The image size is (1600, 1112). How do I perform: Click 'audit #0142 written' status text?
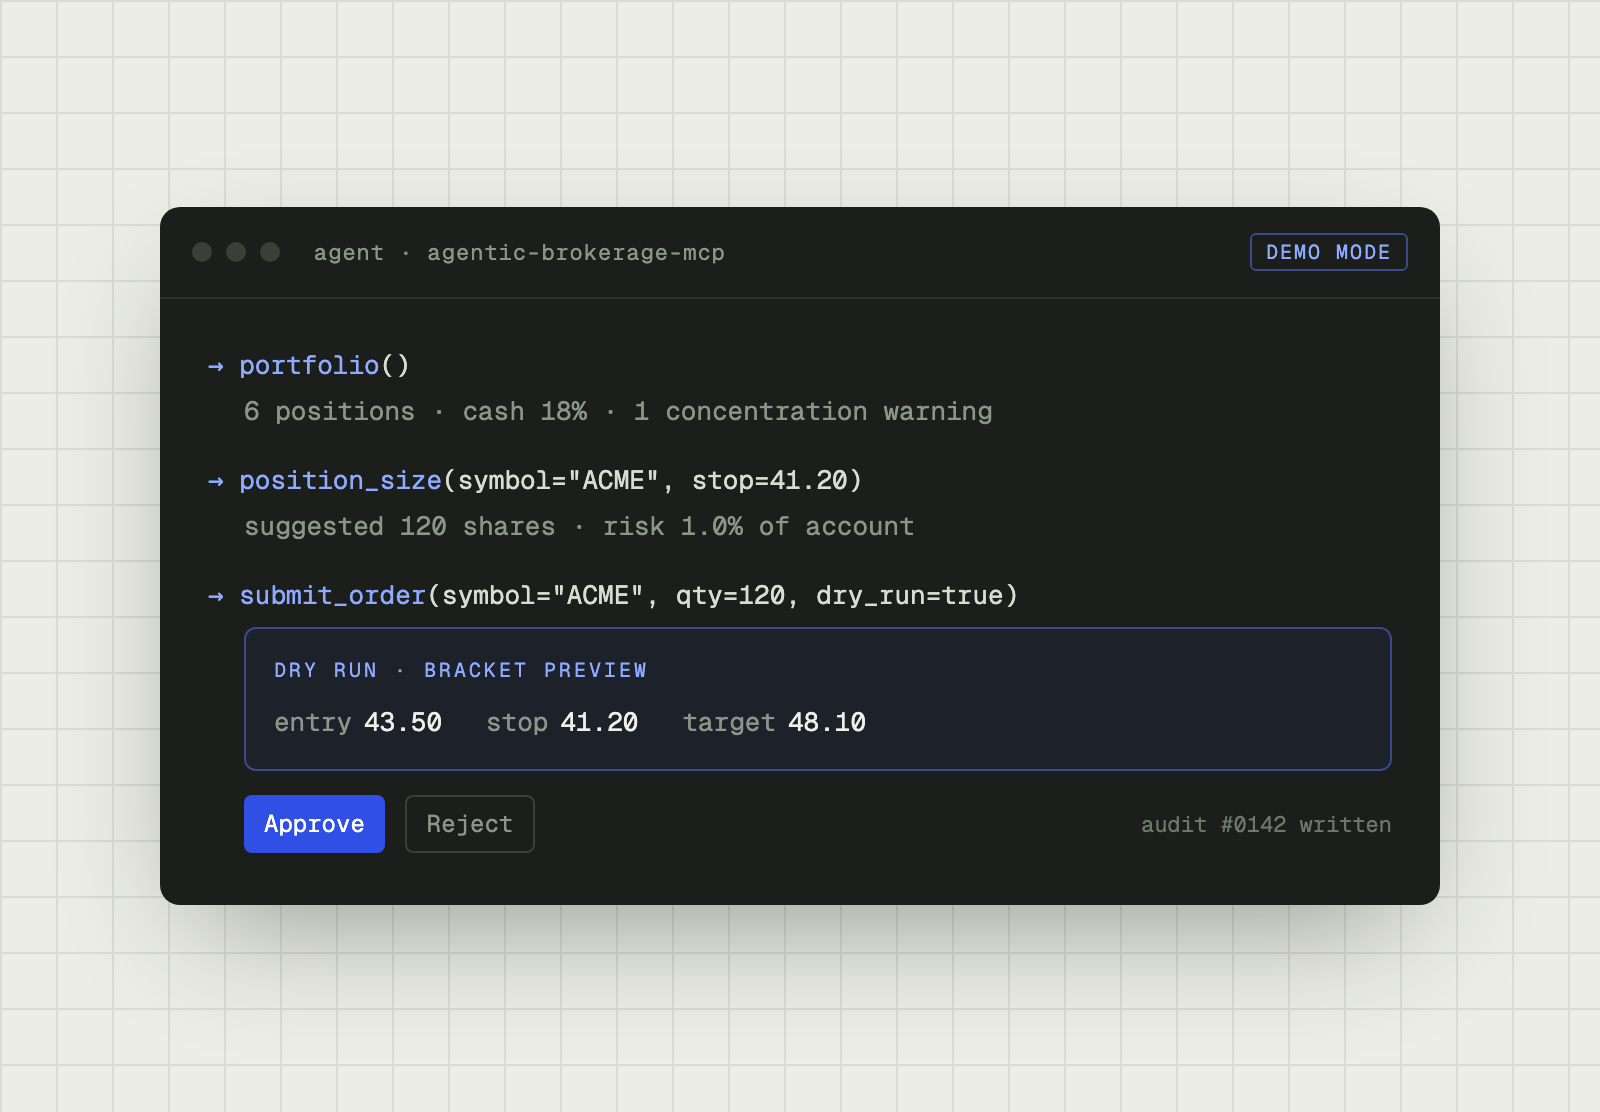[1266, 825]
